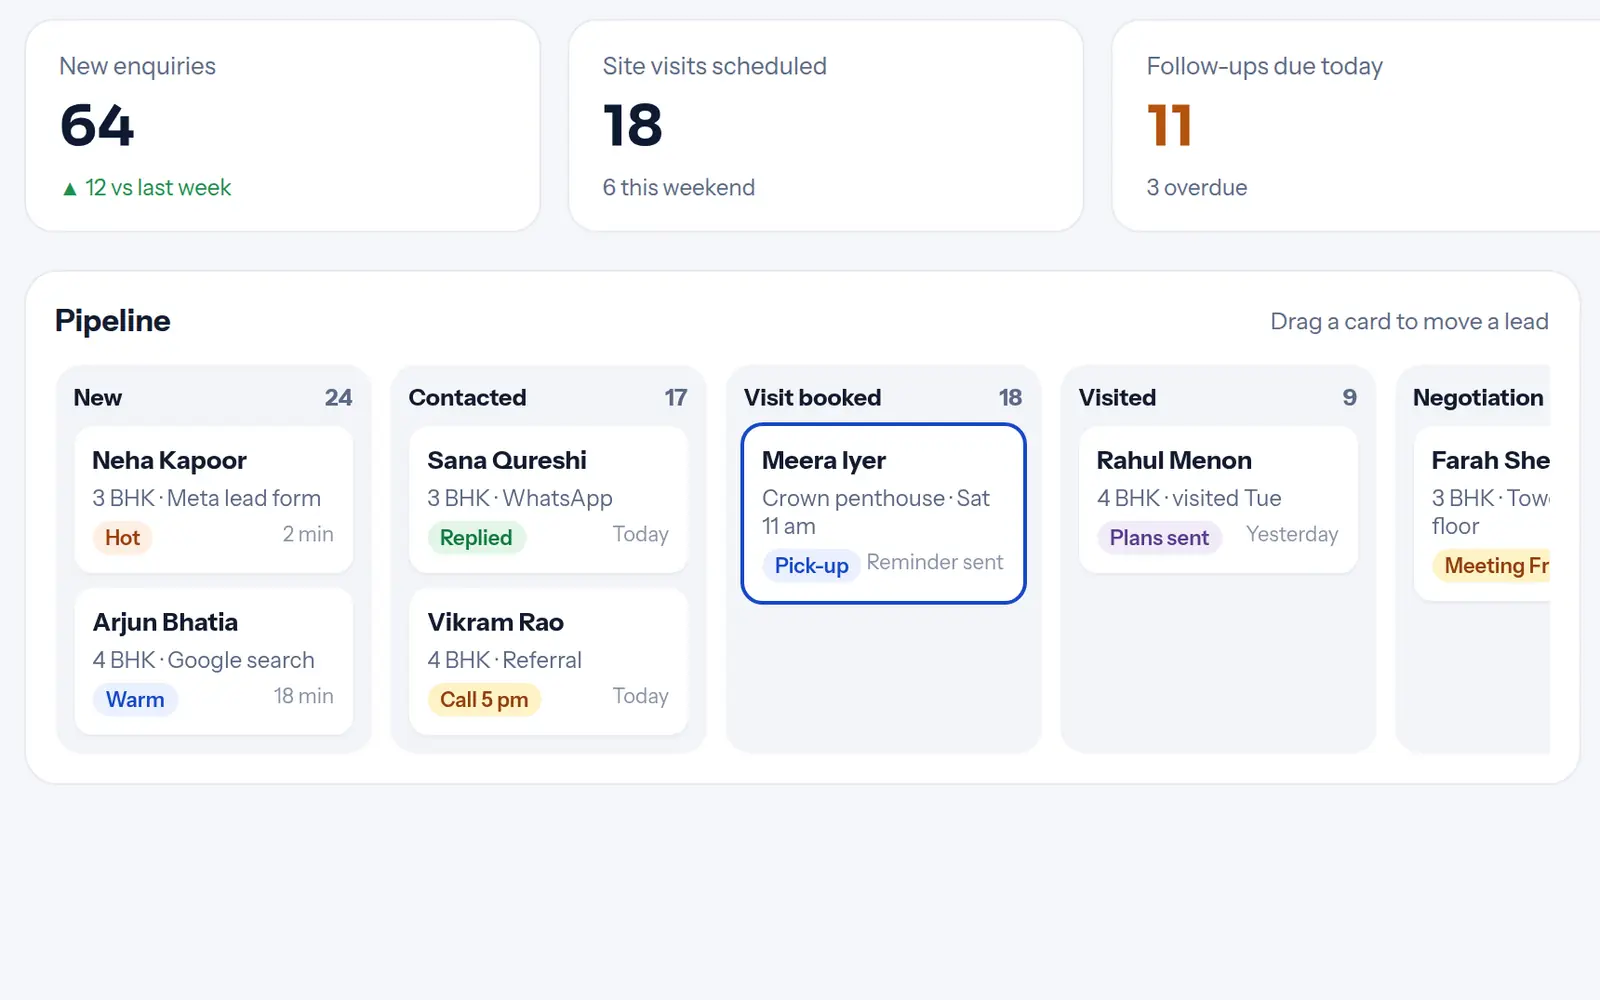Click the New column header

[x=98, y=398]
